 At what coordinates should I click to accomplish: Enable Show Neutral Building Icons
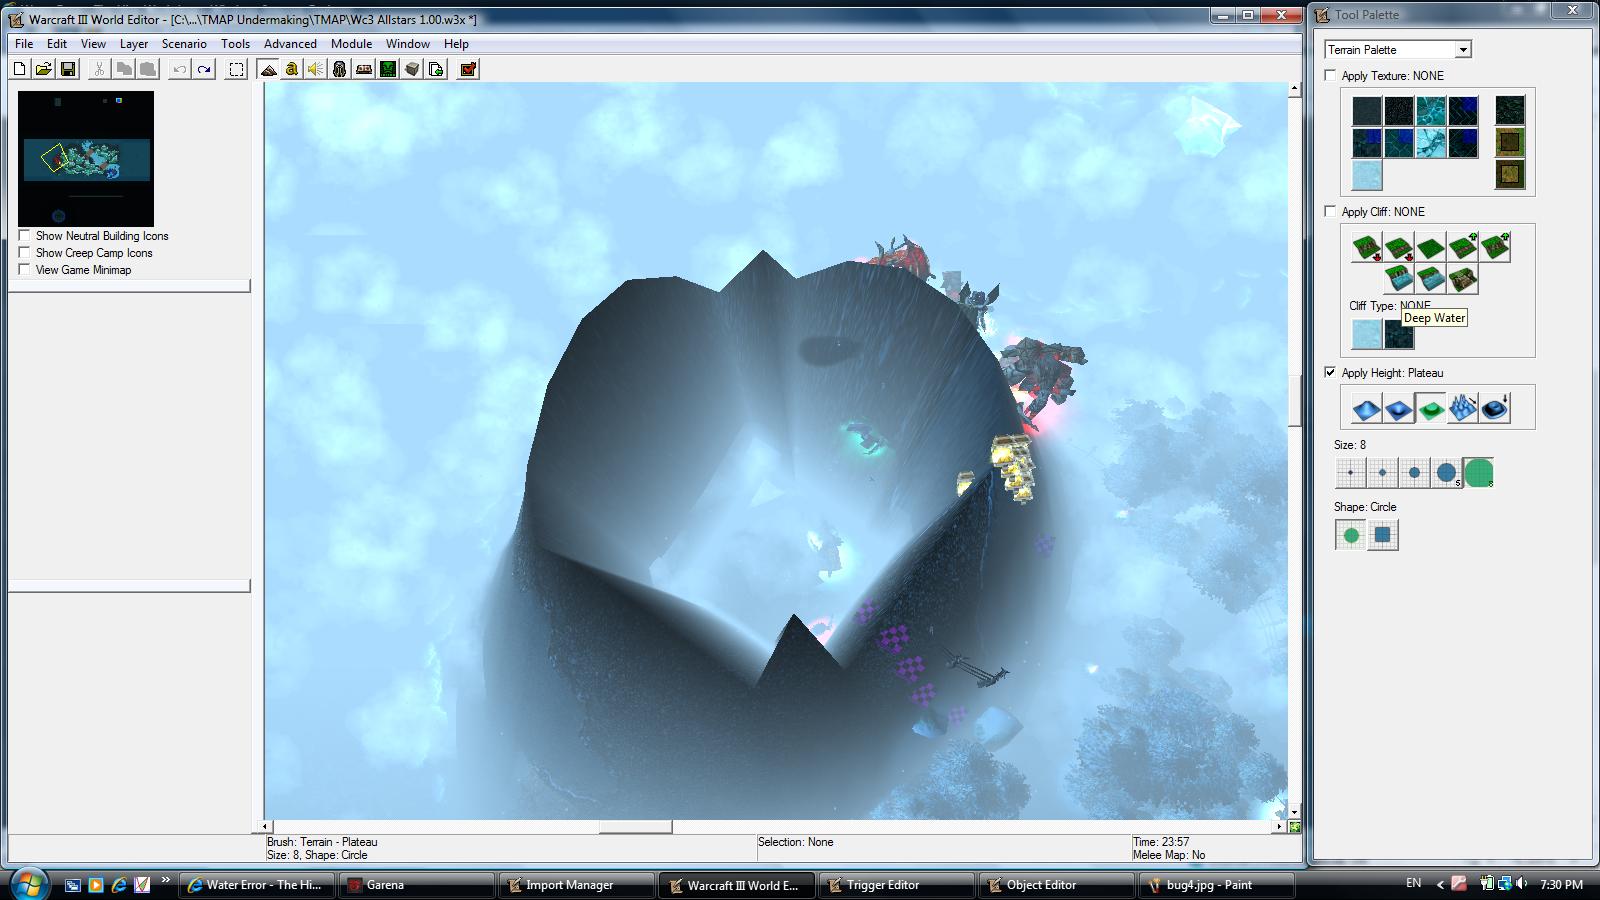click(x=24, y=235)
